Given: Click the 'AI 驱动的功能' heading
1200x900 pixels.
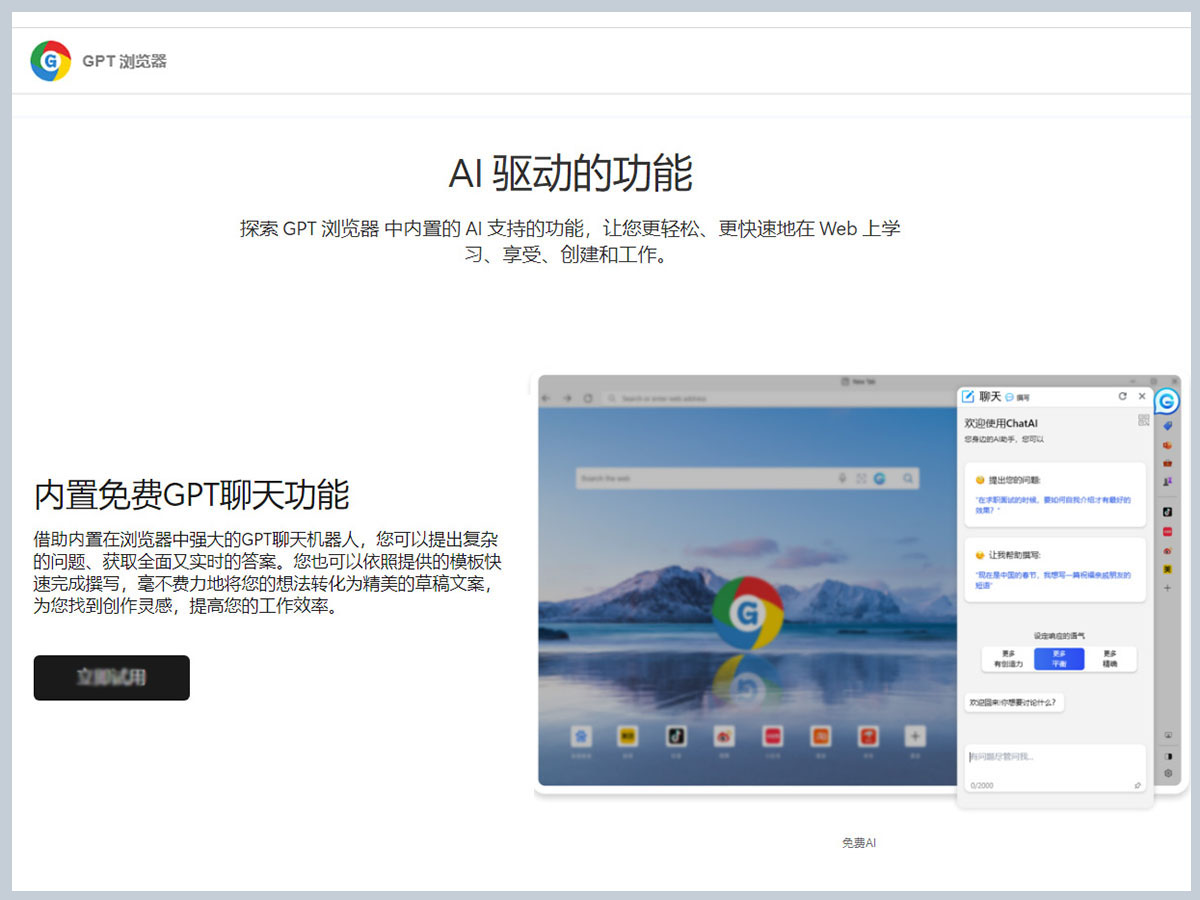Looking at the screenshot, I should click(571, 173).
